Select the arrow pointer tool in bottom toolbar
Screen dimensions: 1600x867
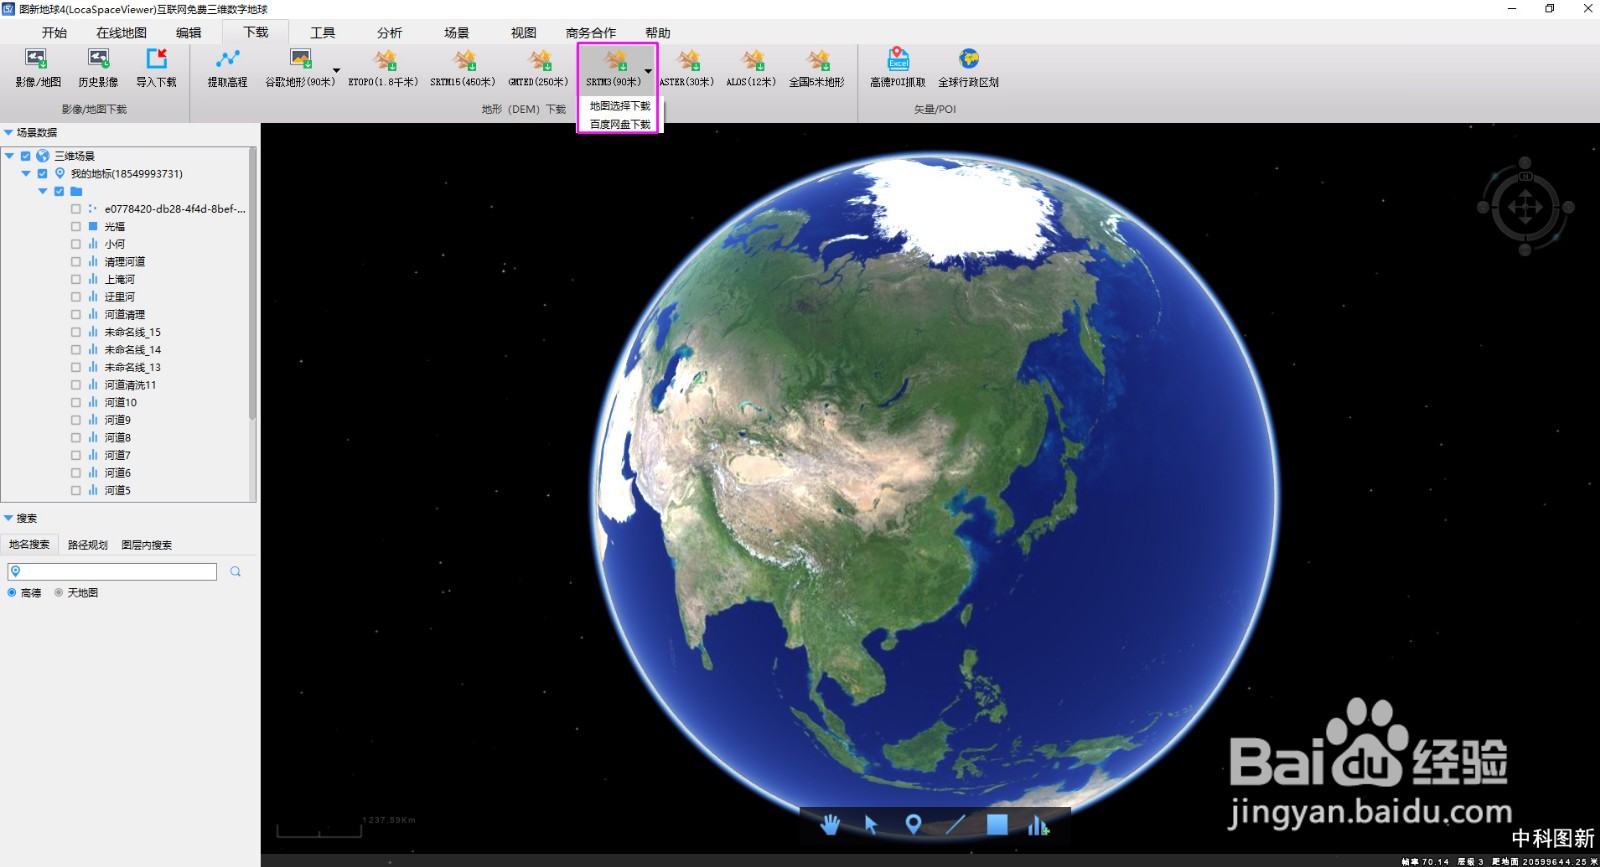[x=870, y=824]
